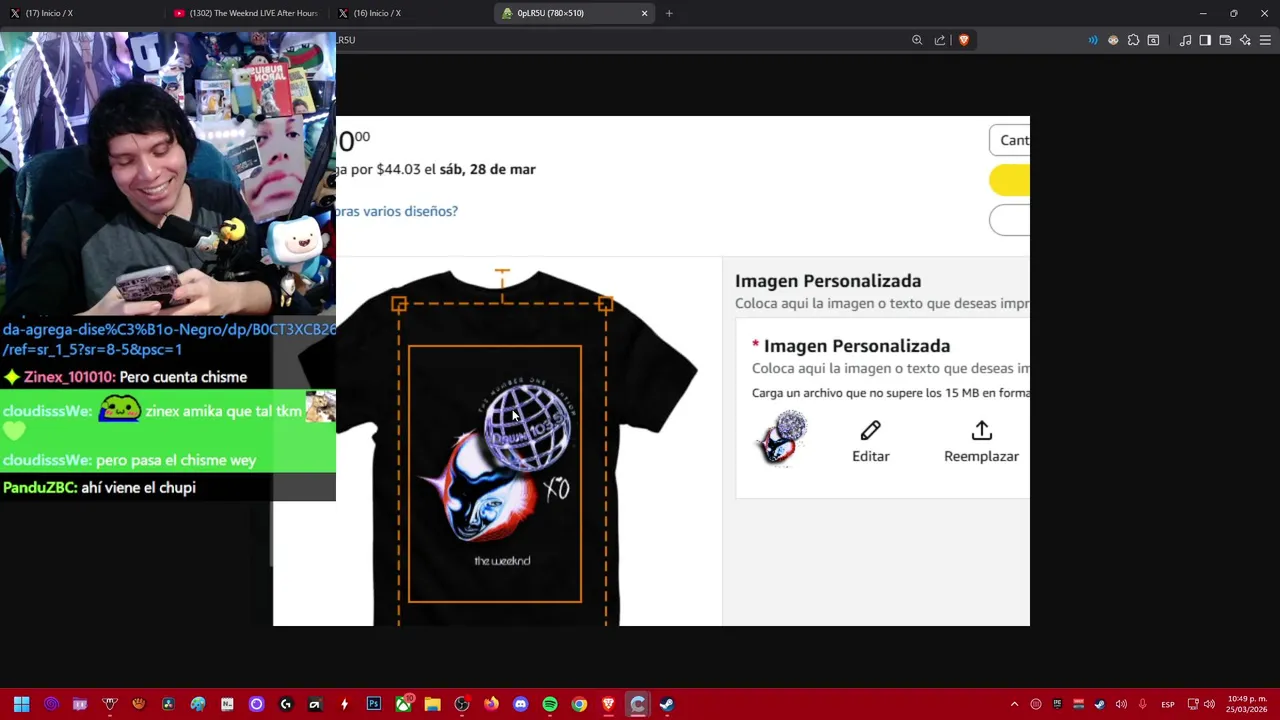Viewport: 1280px width, 720px height.
Task: Open the Notion taskbar icon
Action: click(x=227, y=704)
